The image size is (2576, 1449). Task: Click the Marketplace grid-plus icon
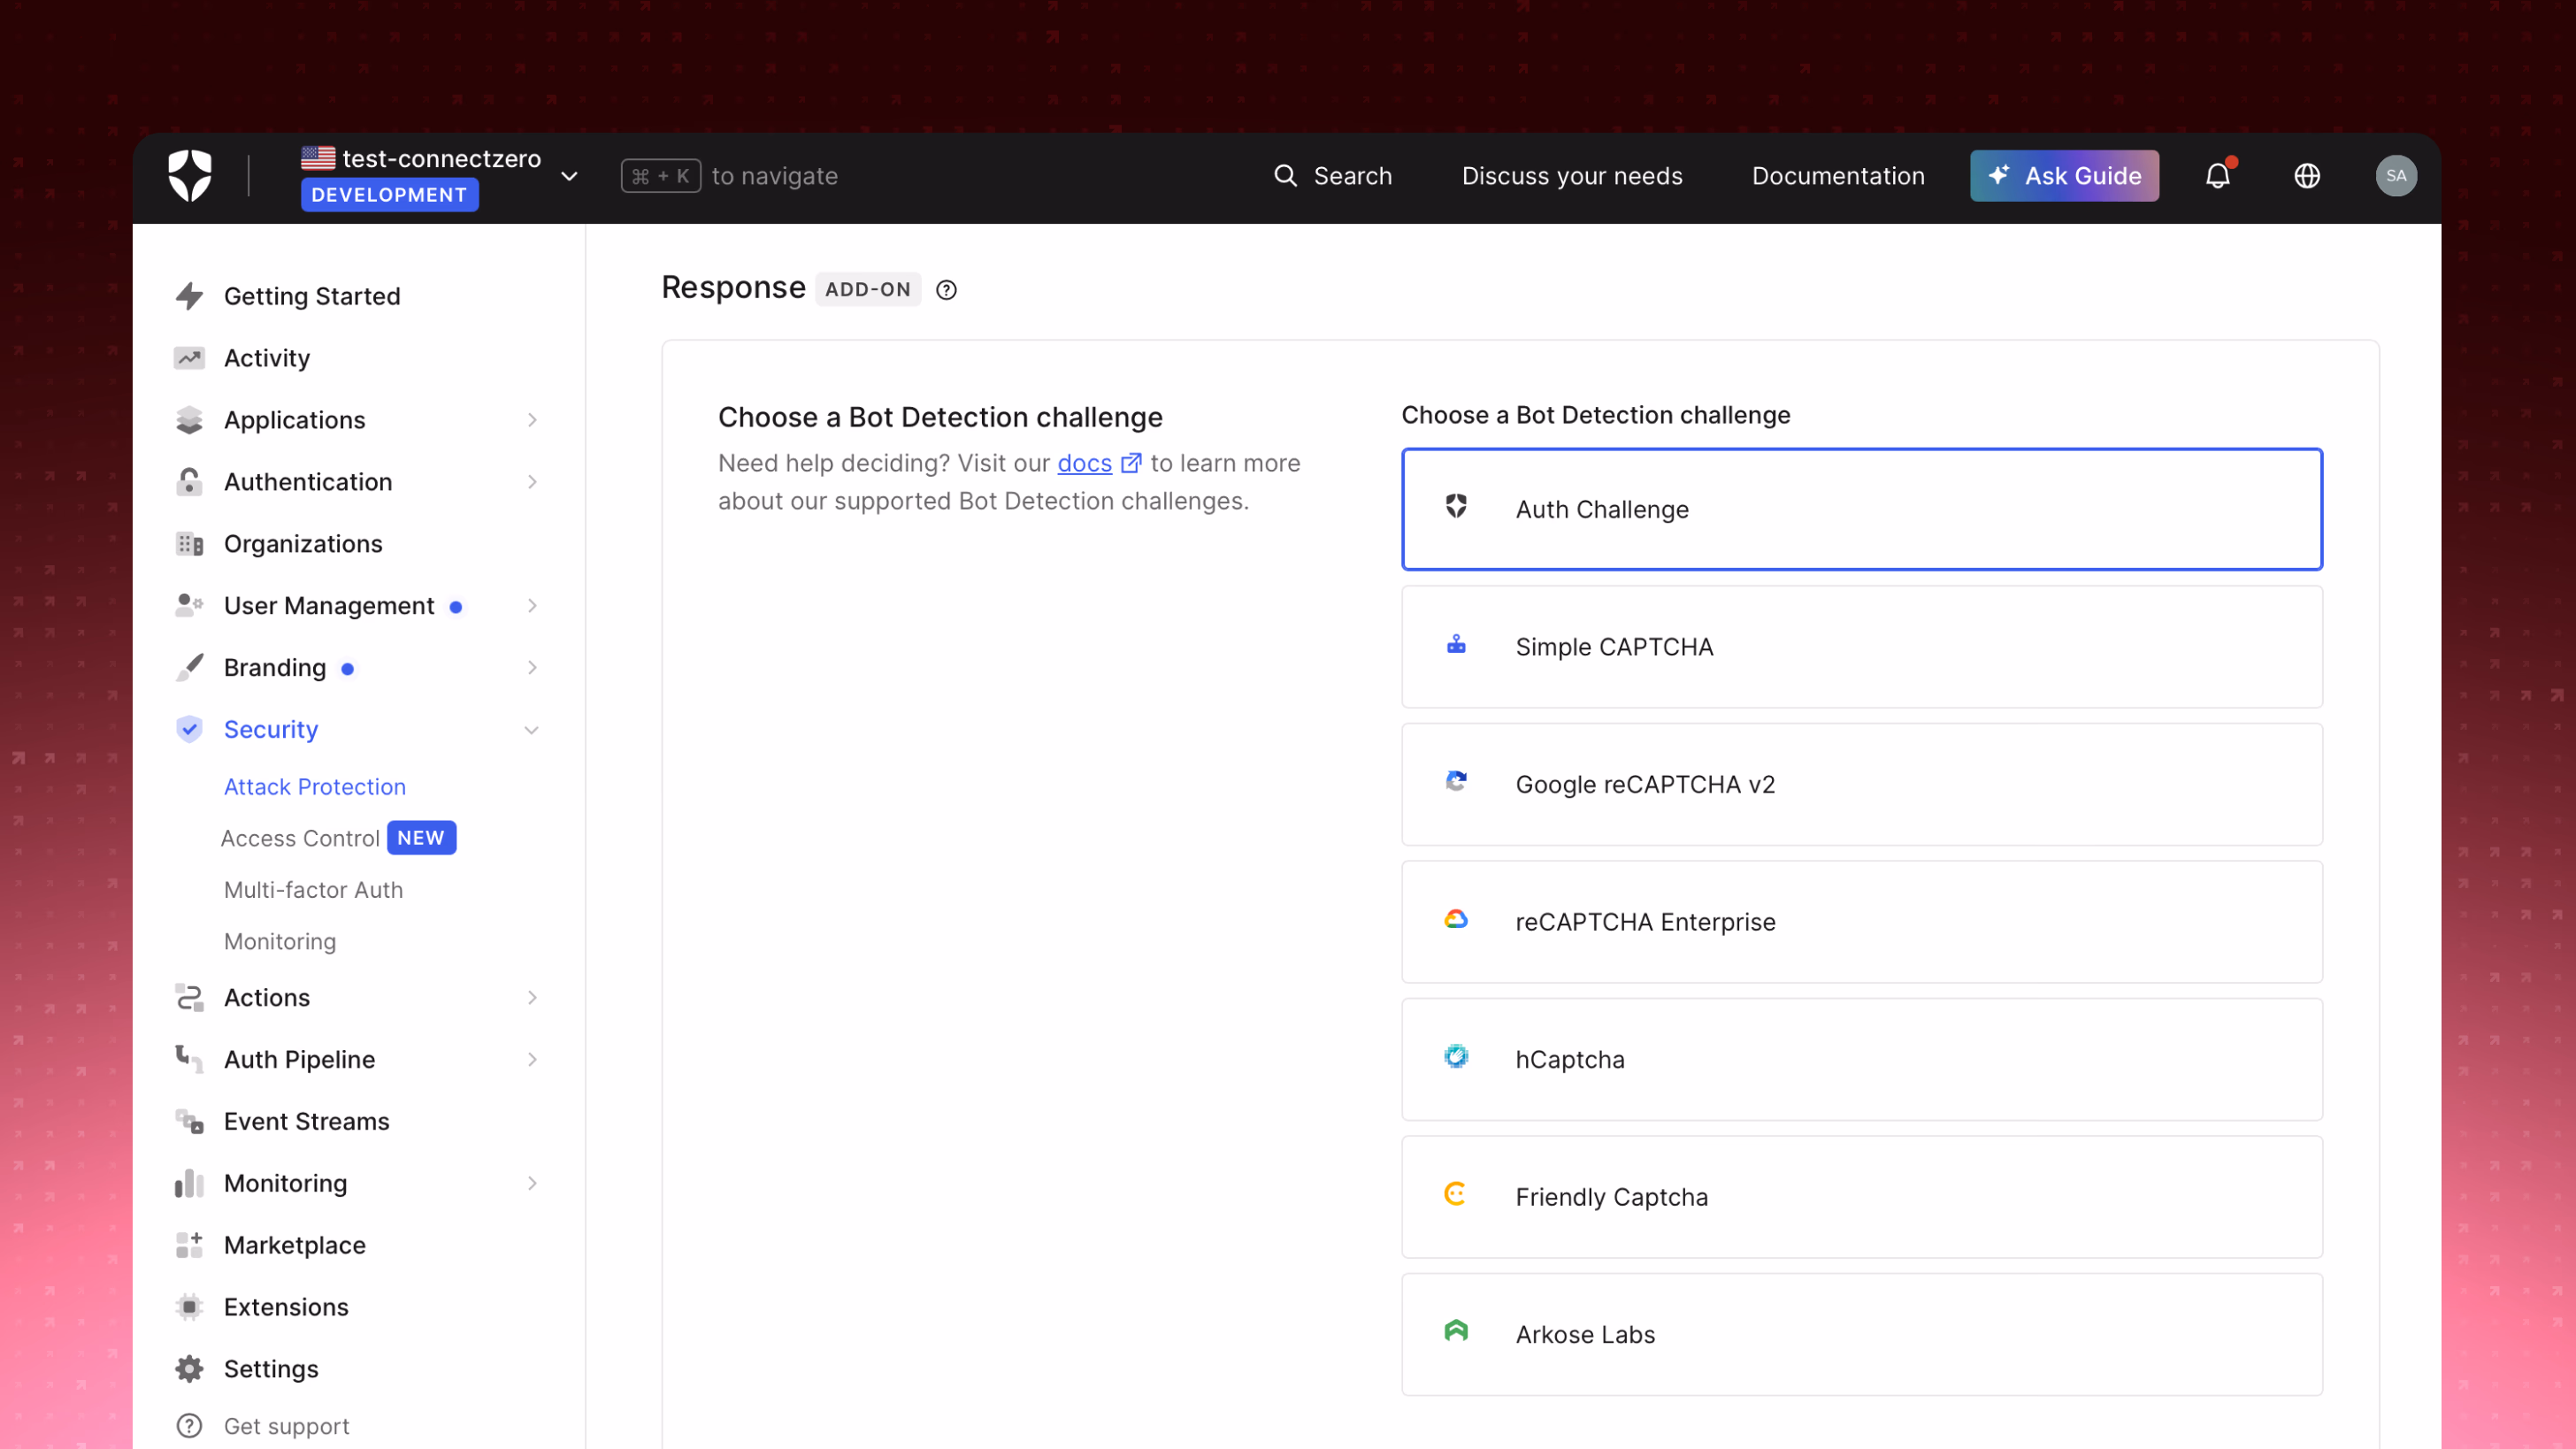189,1246
